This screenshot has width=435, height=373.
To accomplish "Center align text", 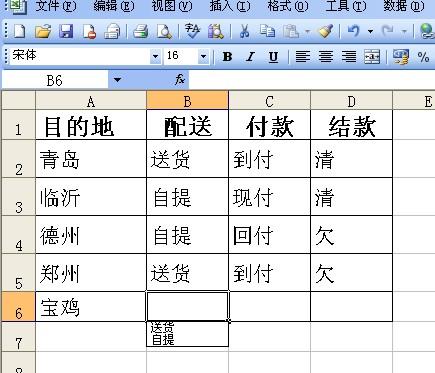I will (326, 57).
